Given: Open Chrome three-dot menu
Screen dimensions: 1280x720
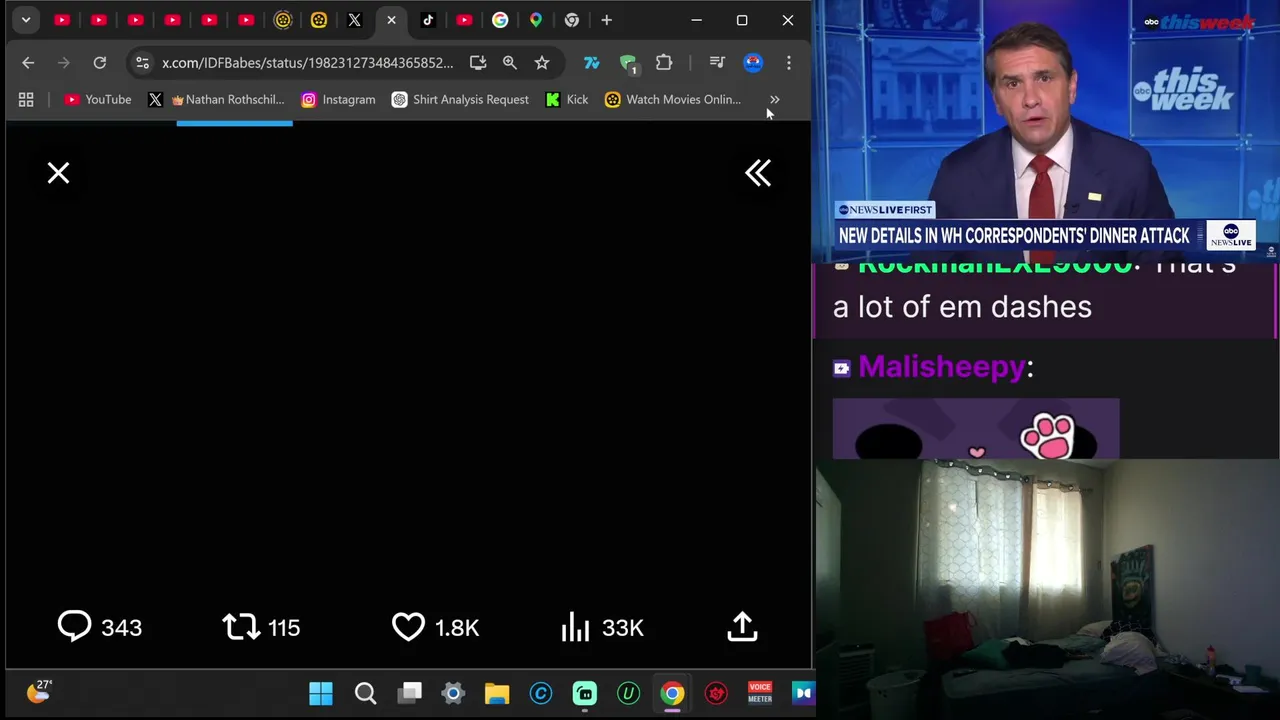Looking at the screenshot, I should (789, 63).
